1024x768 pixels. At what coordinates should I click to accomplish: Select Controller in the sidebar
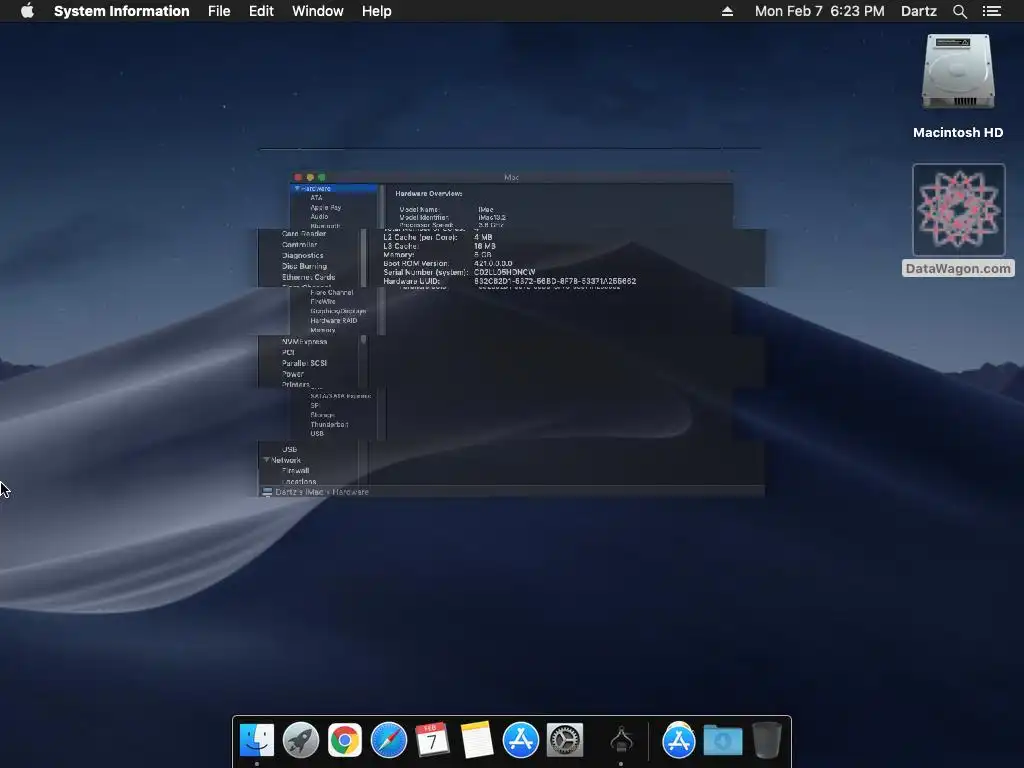click(x=299, y=244)
